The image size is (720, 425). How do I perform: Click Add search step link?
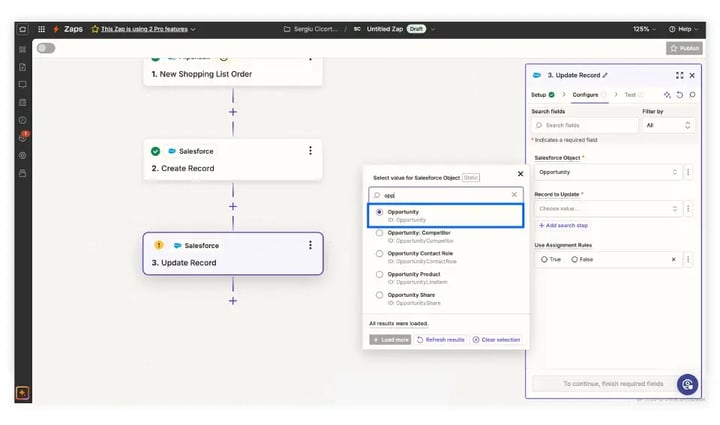(563, 225)
